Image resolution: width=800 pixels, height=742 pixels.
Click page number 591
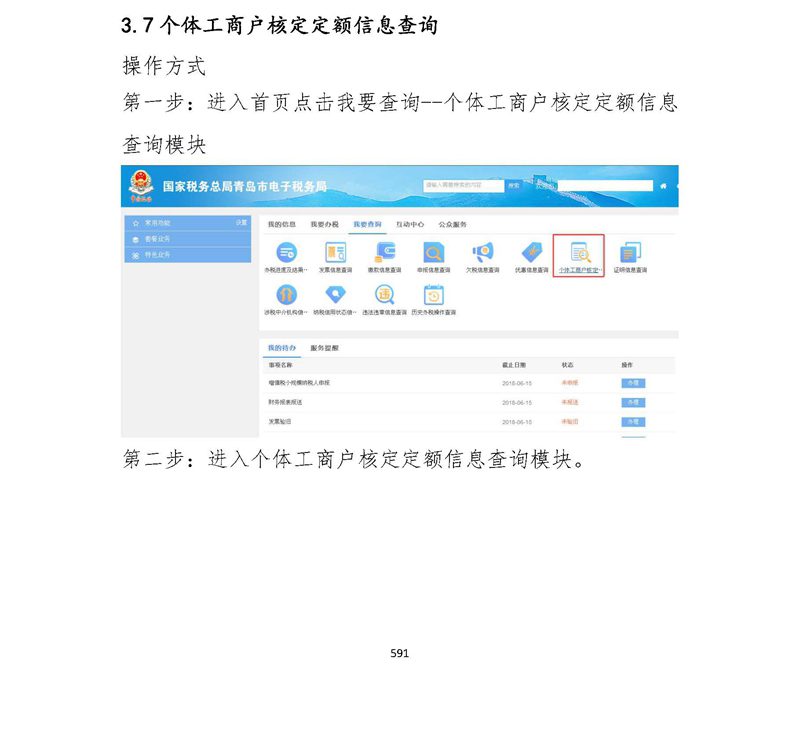point(399,653)
